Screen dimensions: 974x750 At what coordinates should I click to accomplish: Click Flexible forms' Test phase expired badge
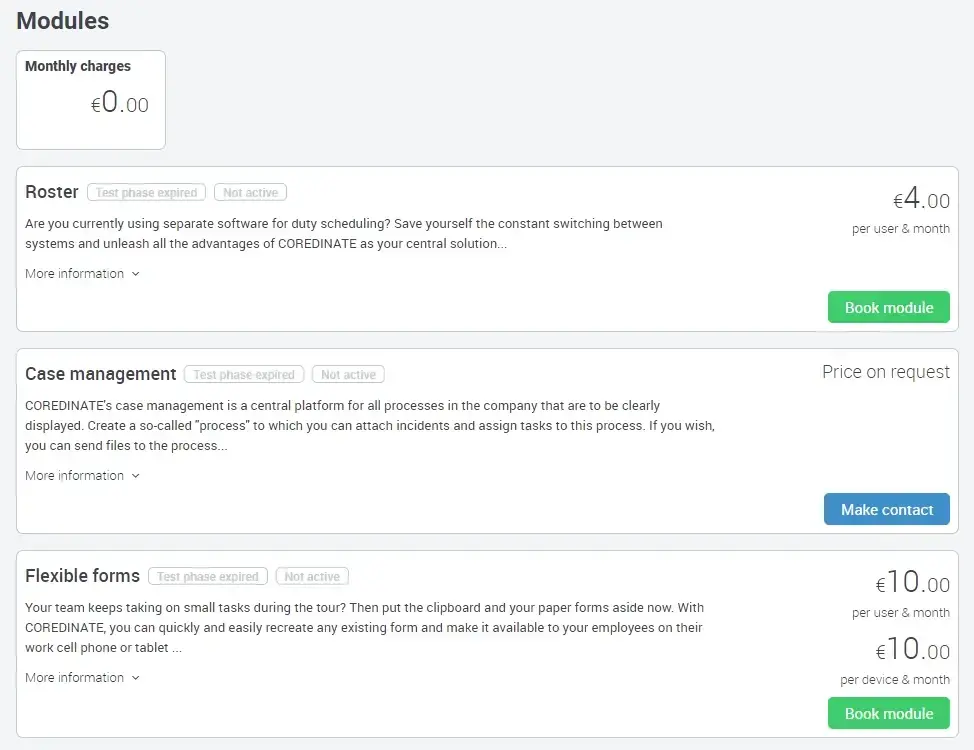click(x=208, y=577)
